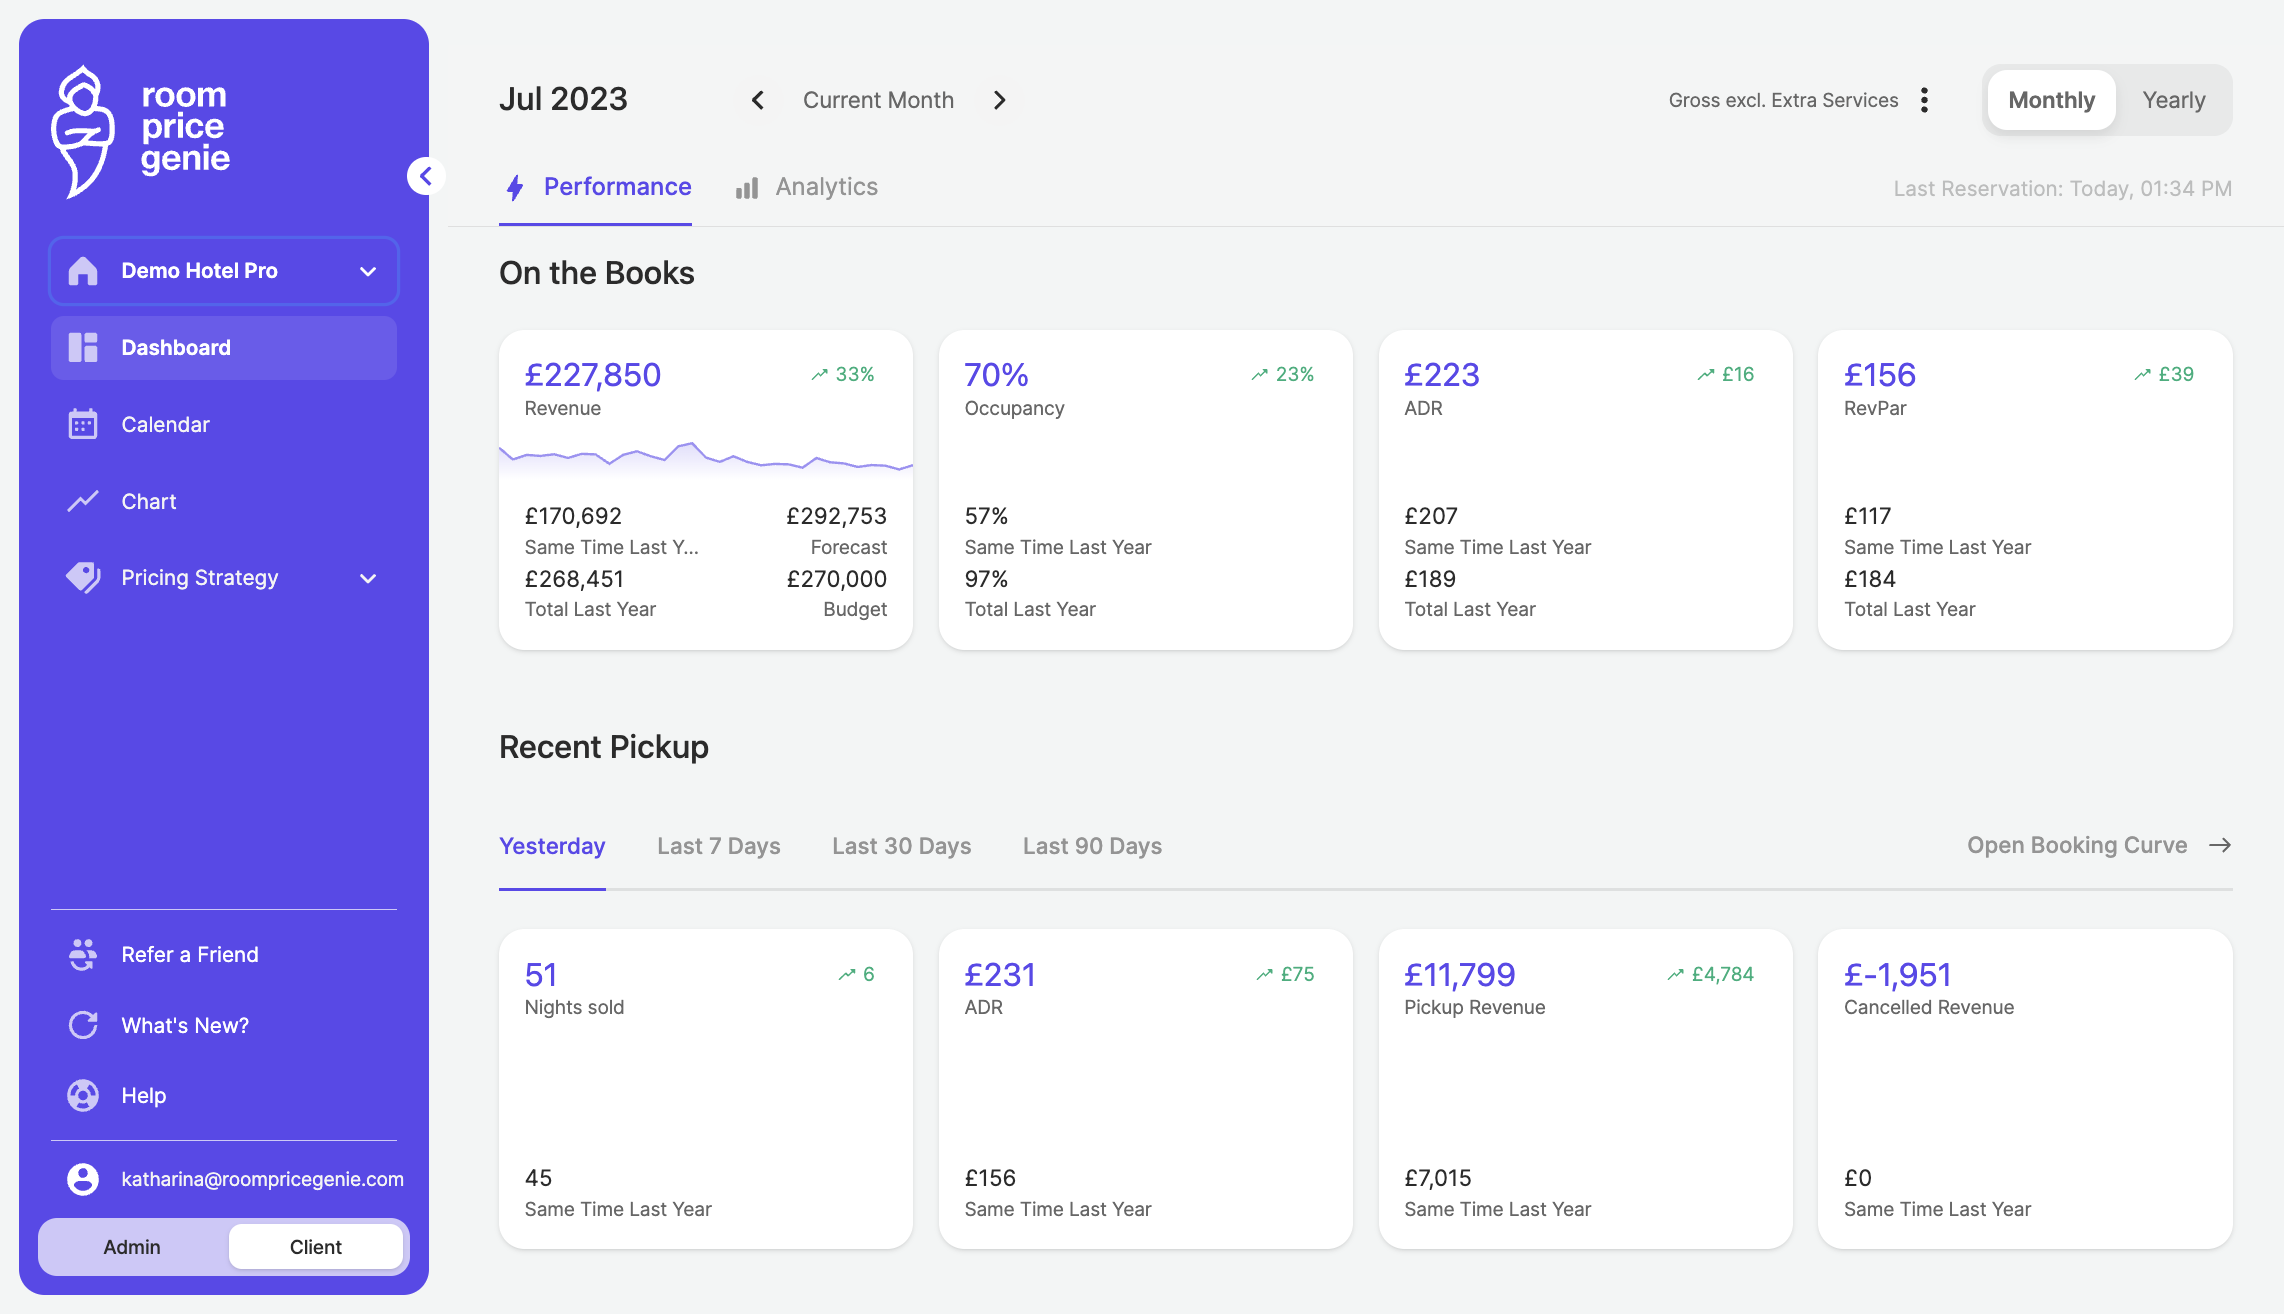Click the 70% Occupancy value

996,375
